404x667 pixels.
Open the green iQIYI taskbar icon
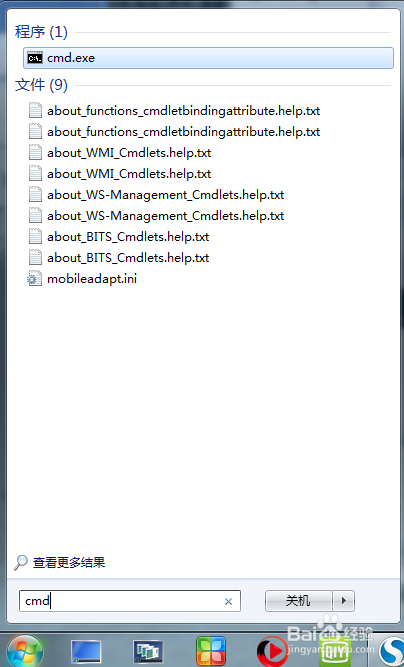tap(335, 651)
